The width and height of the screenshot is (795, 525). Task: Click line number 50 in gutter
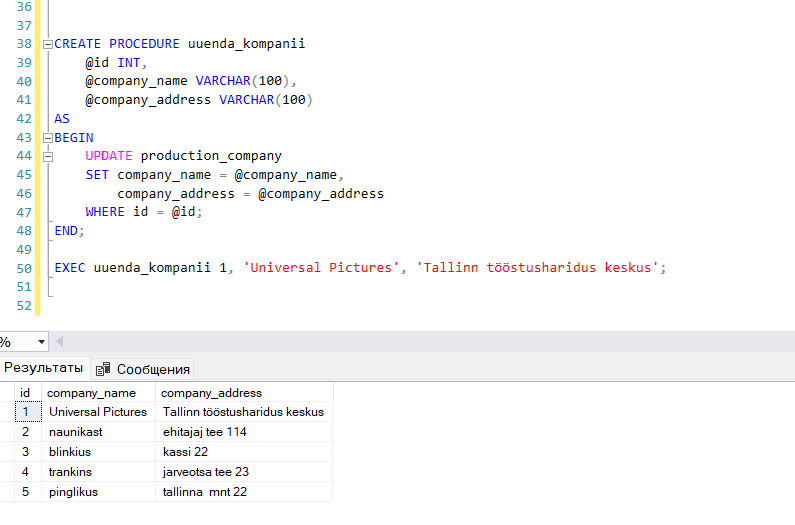pyautogui.click(x=24, y=268)
